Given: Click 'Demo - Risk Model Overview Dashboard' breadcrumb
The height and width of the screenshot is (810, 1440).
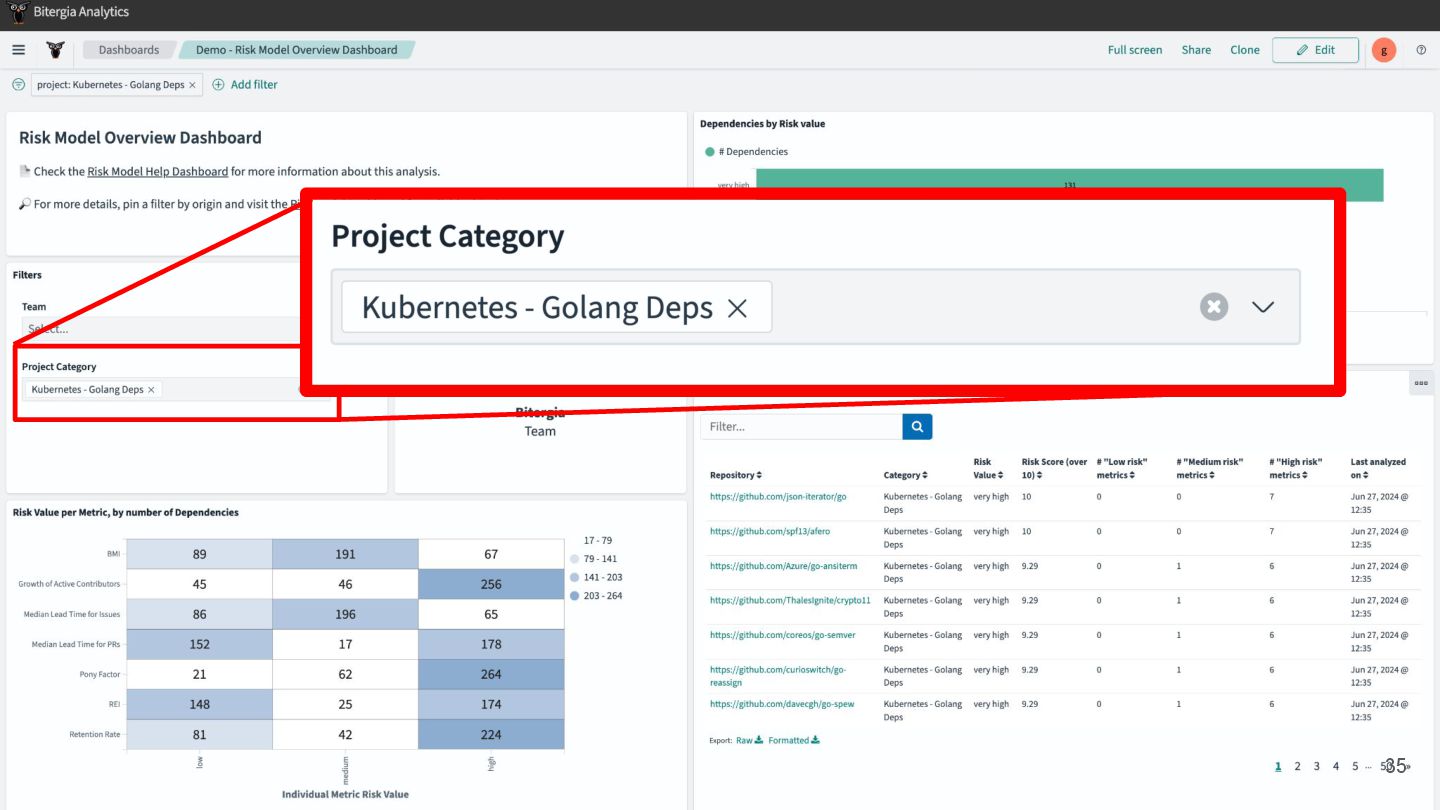Looking at the screenshot, I should (296, 50).
